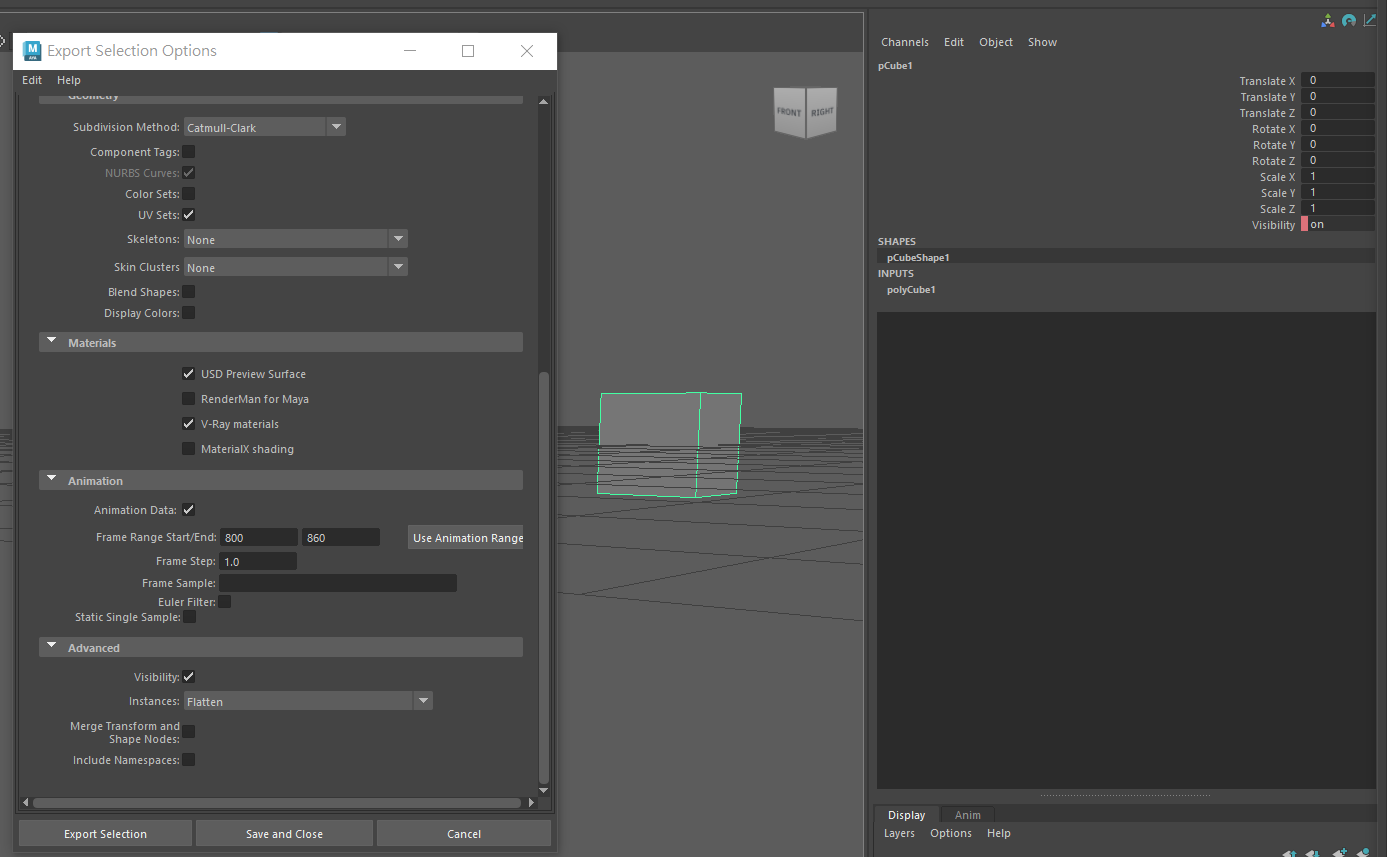Click the translate manipulator icon above Channel Box
Viewport: 1387px width, 857px height.
[1328, 20]
